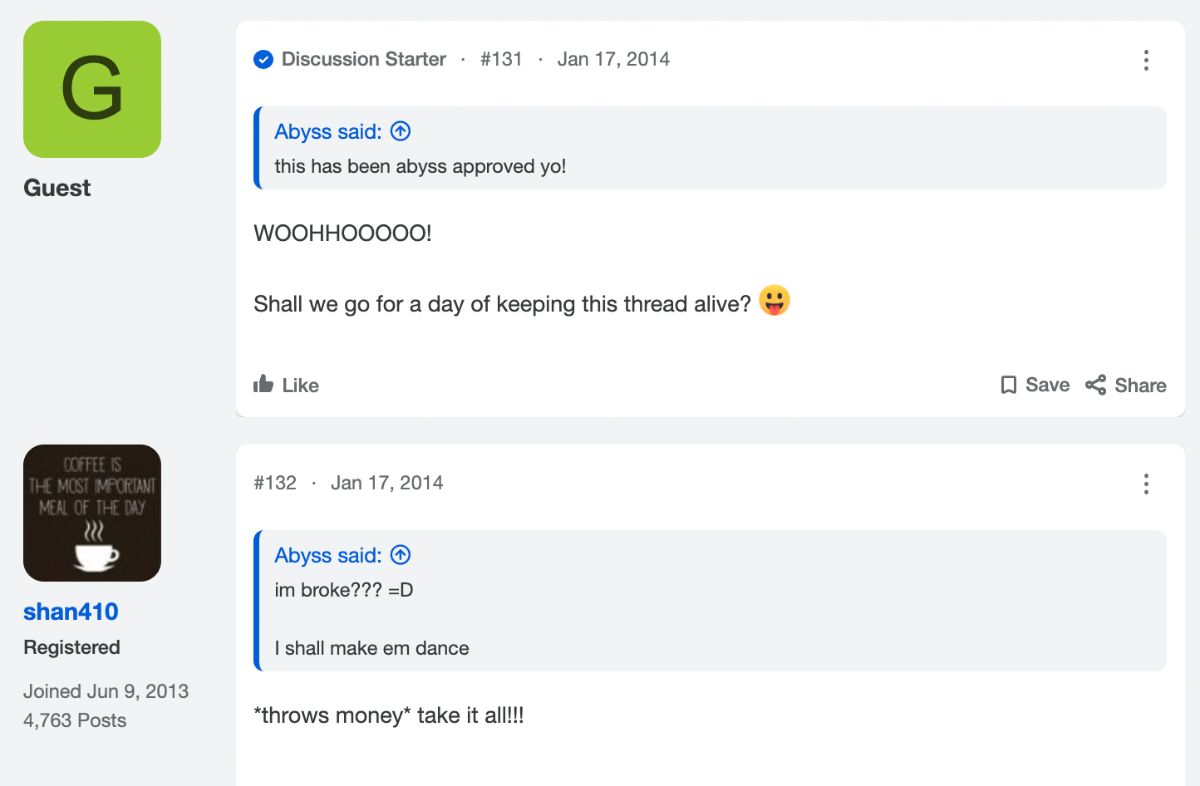Share post #131 via Share label

[1126, 385]
